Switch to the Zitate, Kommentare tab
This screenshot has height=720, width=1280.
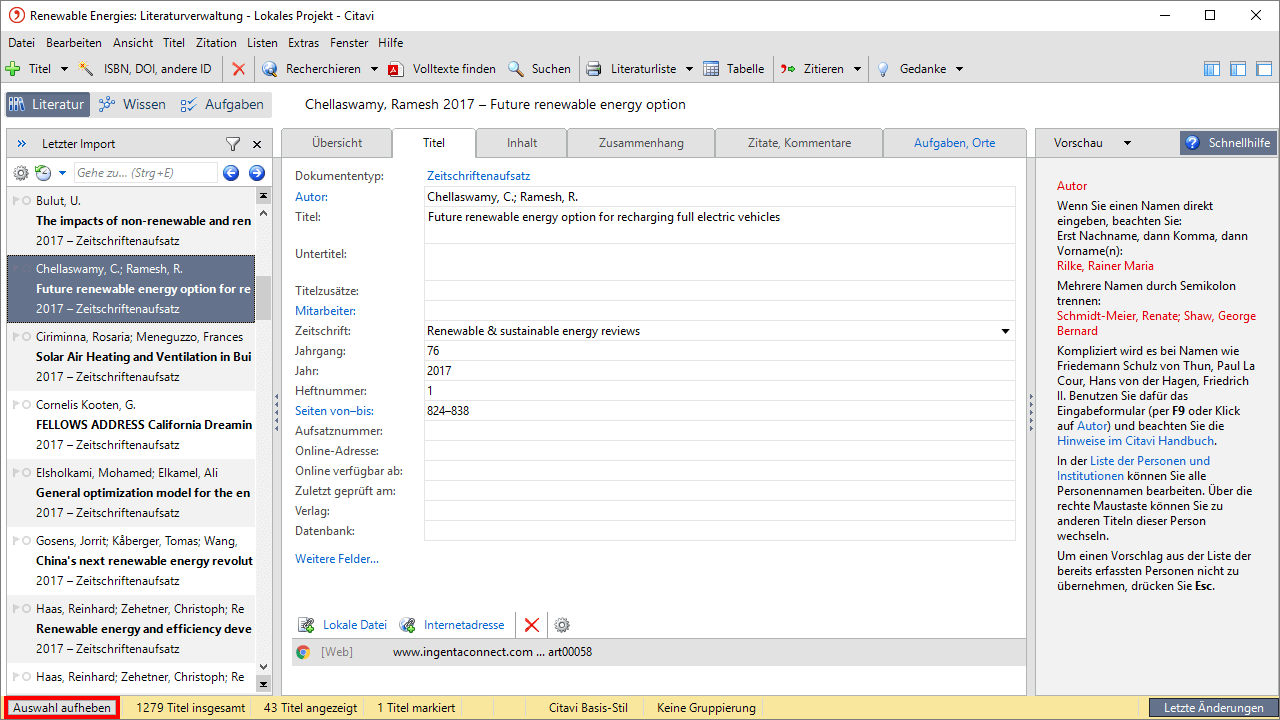click(799, 143)
